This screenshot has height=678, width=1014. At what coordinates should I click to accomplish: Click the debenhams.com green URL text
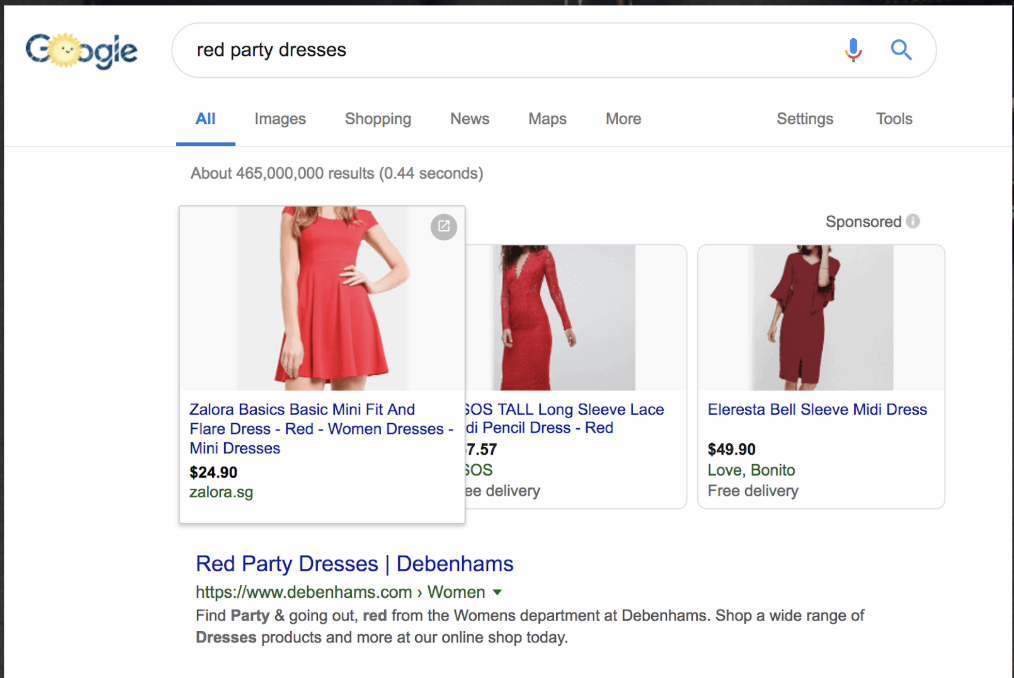340,592
